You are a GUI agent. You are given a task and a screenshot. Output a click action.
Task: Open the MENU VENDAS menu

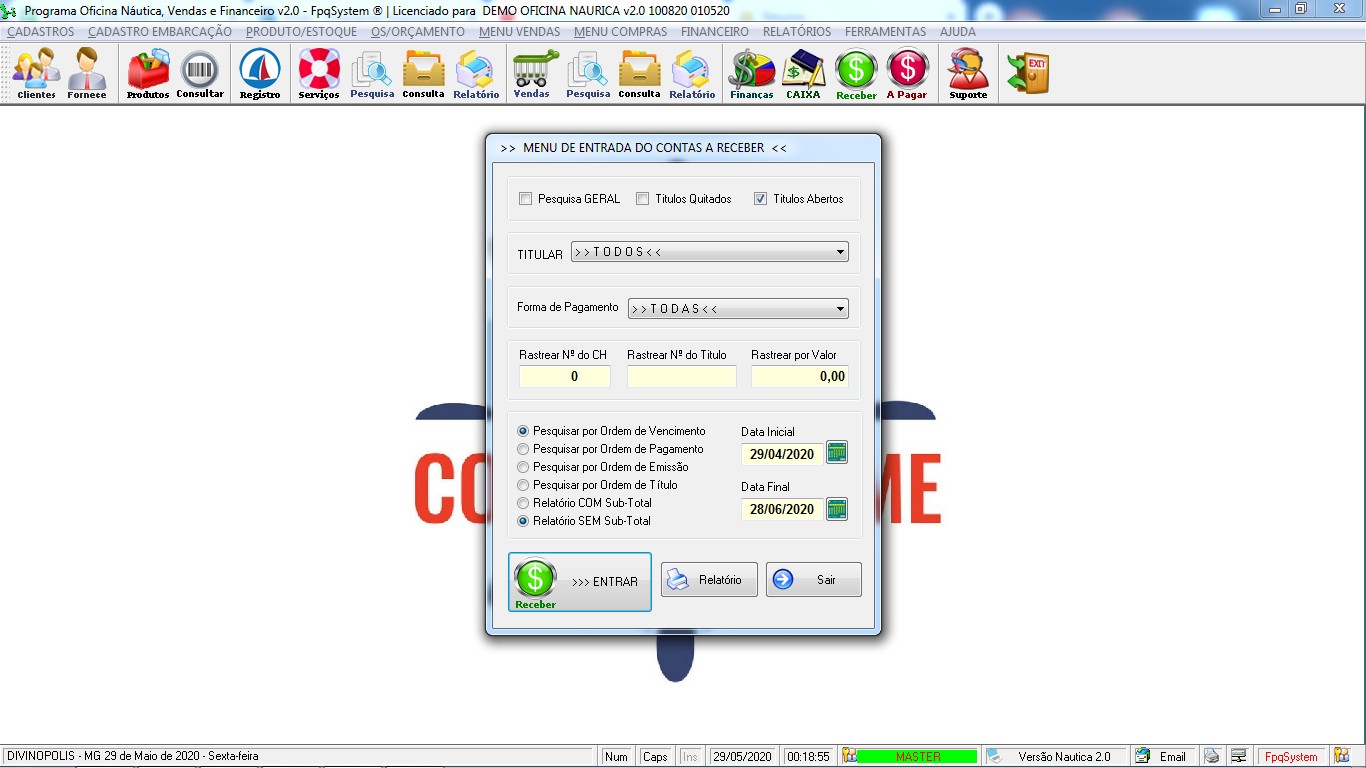click(x=520, y=32)
